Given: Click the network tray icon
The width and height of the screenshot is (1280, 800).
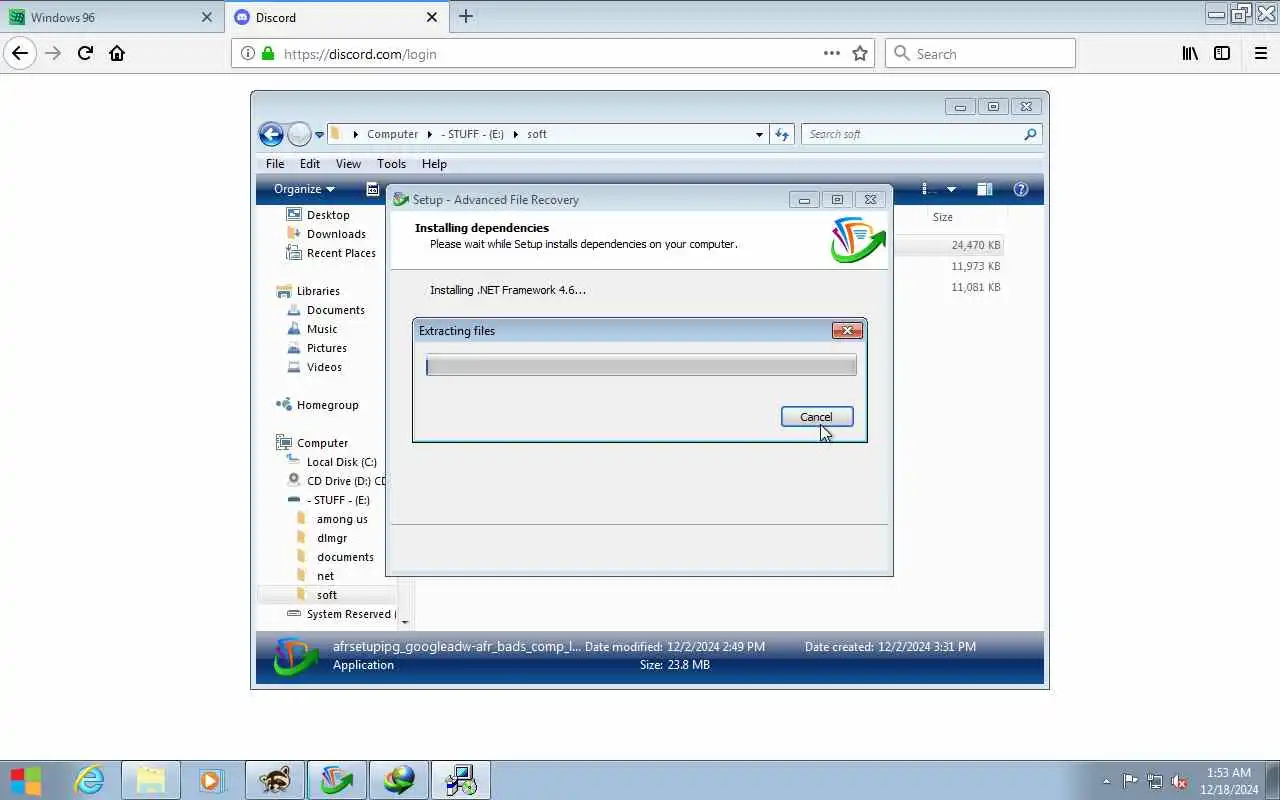Looking at the screenshot, I should point(1155,782).
